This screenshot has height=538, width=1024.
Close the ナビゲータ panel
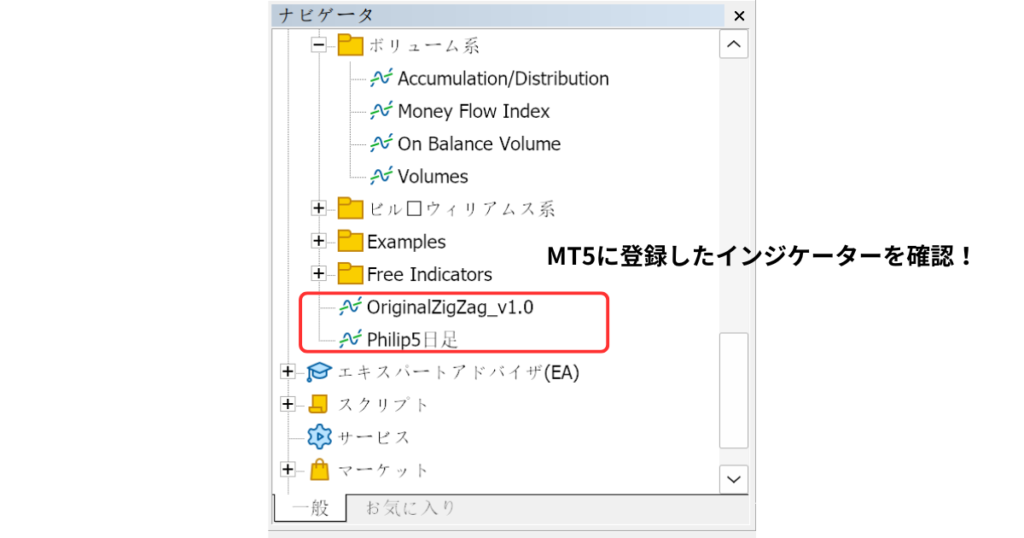(739, 16)
